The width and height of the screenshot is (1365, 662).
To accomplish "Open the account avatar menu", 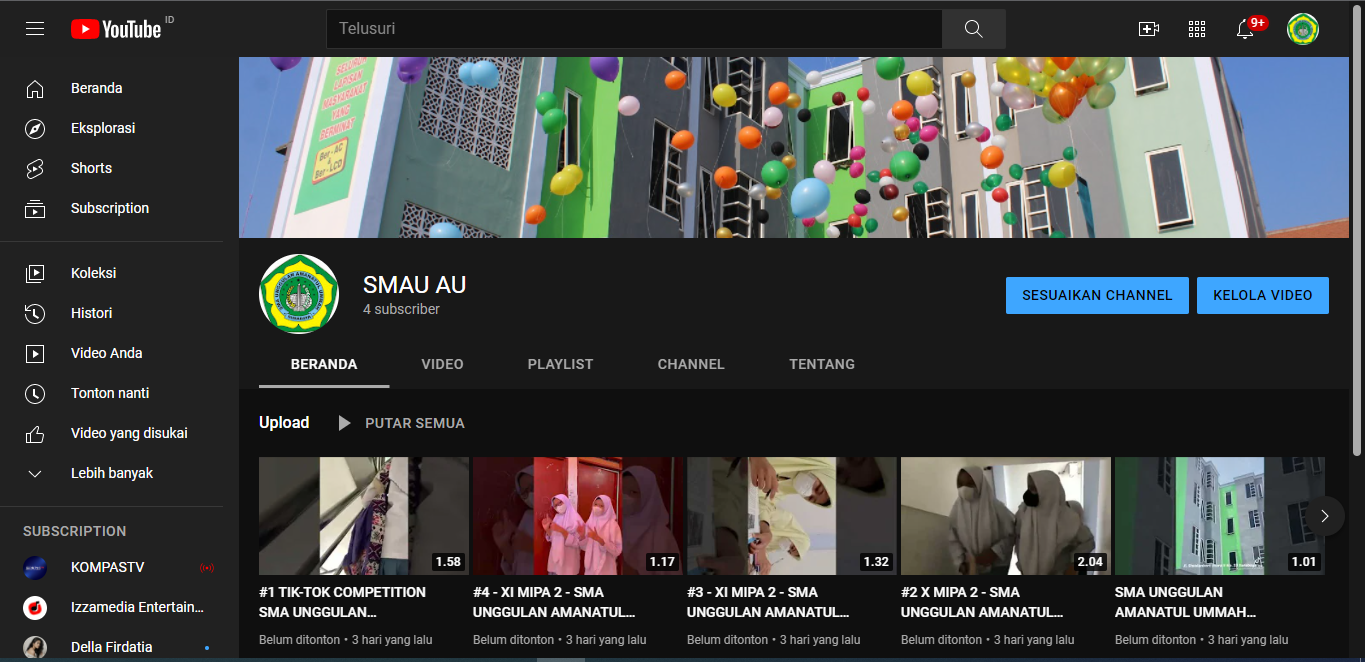I will (1302, 29).
